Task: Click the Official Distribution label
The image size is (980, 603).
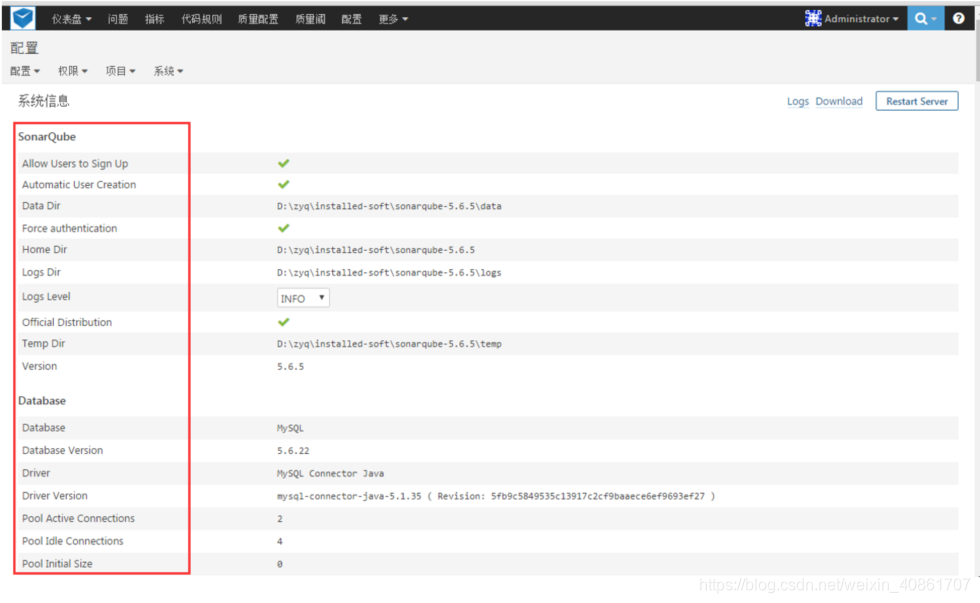Action: point(67,322)
